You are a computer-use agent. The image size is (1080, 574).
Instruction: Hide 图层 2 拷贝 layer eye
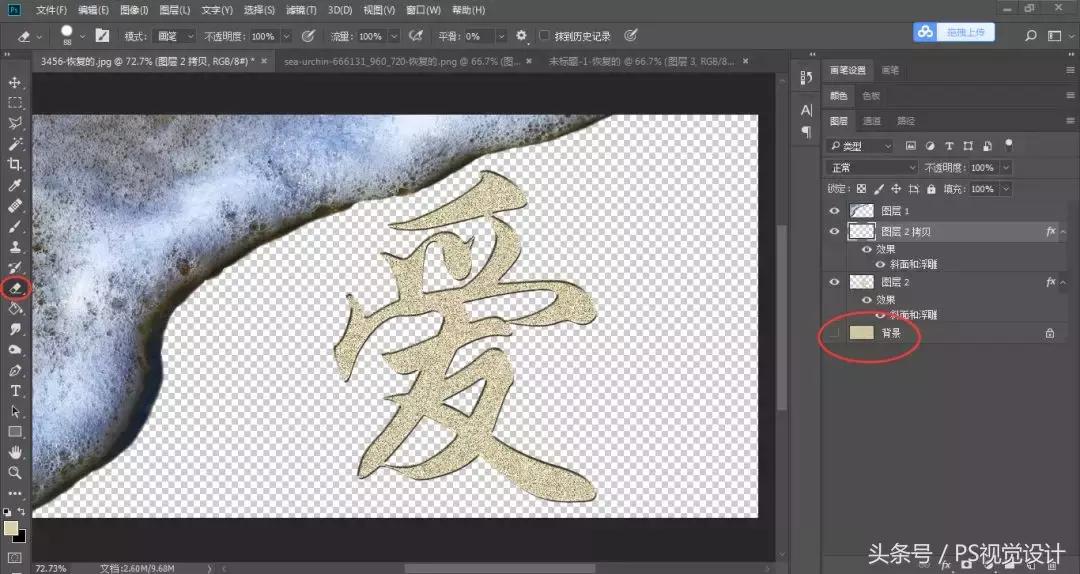835,232
